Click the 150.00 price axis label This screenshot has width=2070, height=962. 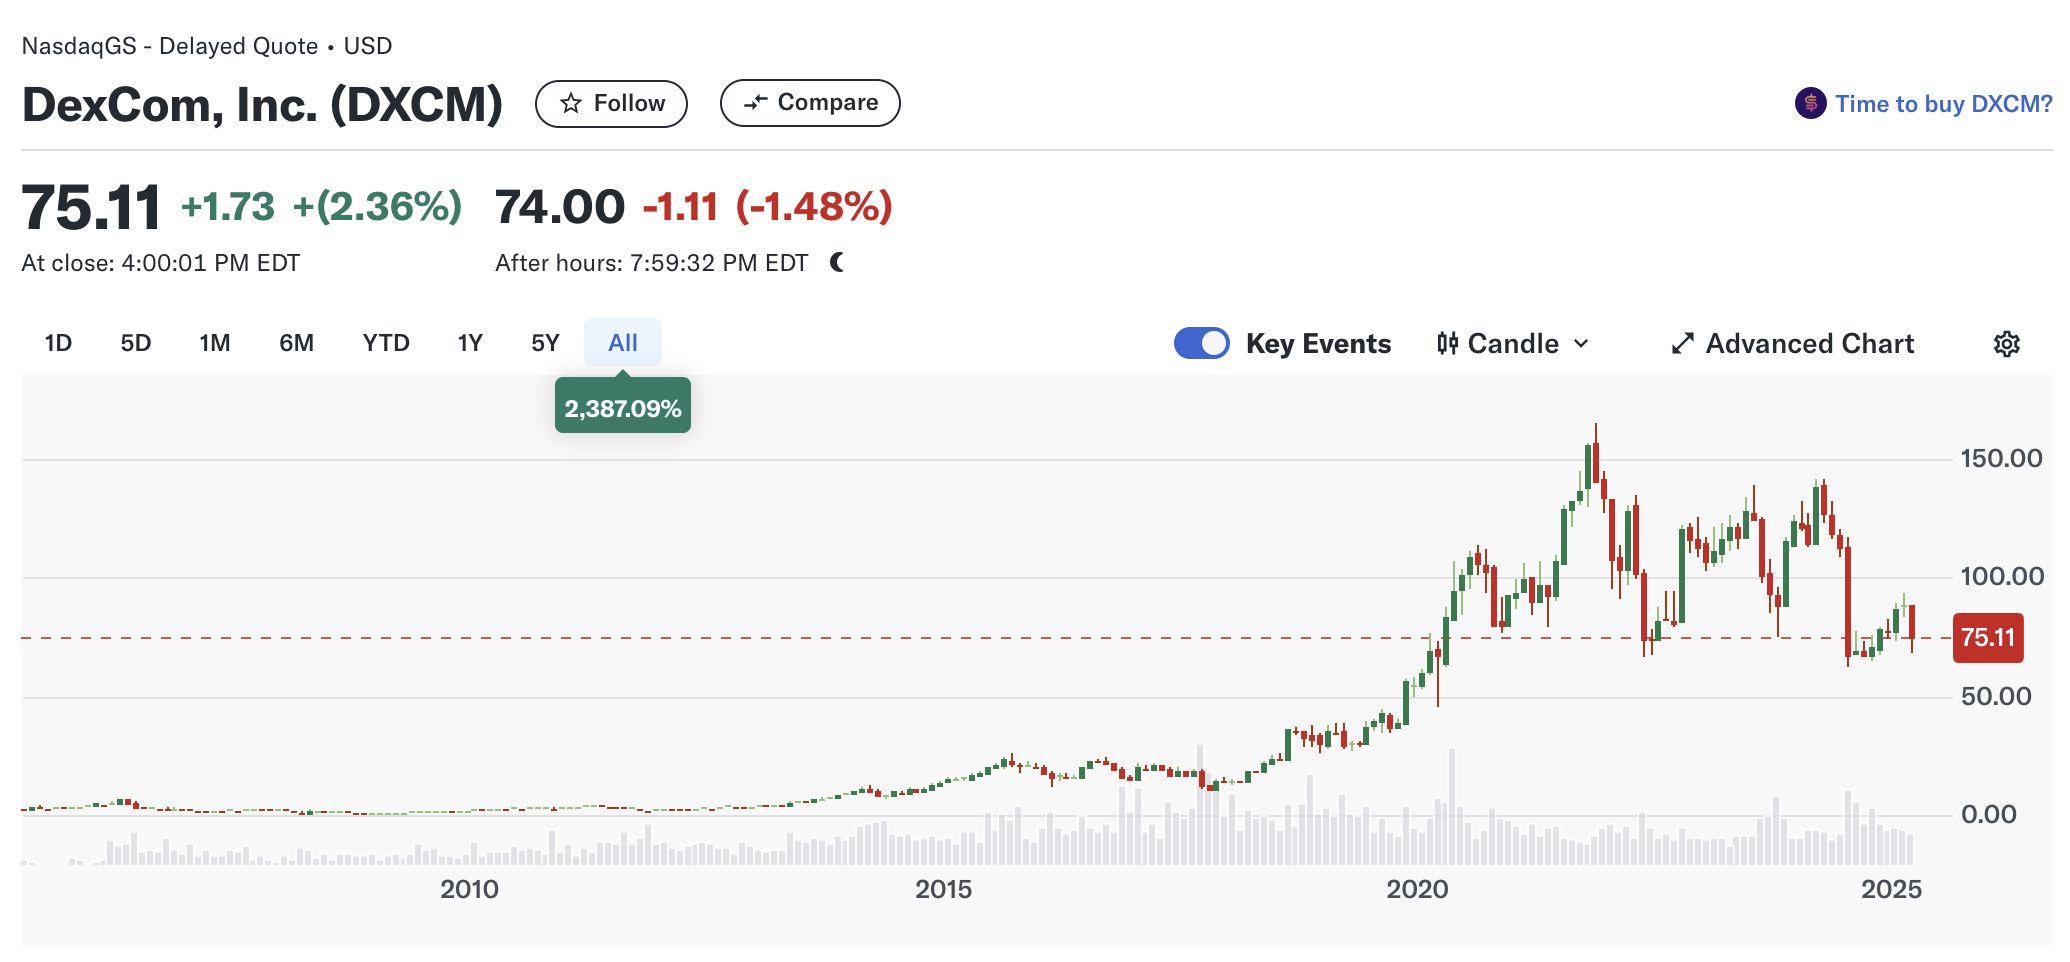(2001, 459)
